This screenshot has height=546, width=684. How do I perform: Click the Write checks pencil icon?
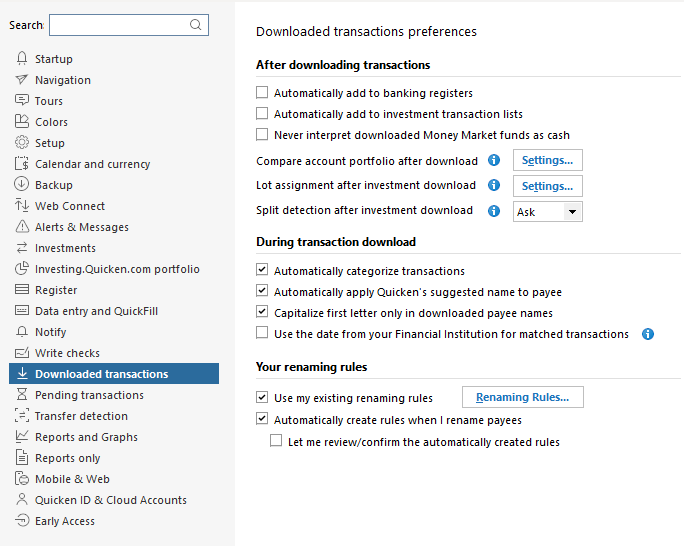[22, 353]
